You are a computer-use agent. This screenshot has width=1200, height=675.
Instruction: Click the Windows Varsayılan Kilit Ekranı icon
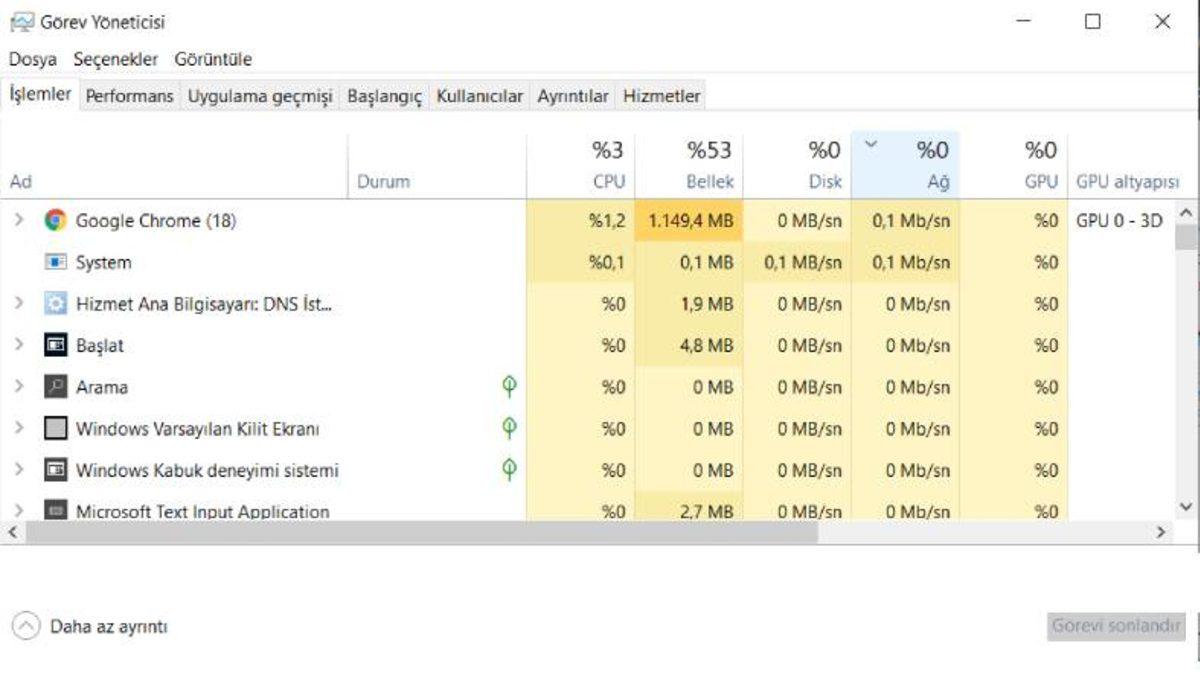(x=56, y=429)
